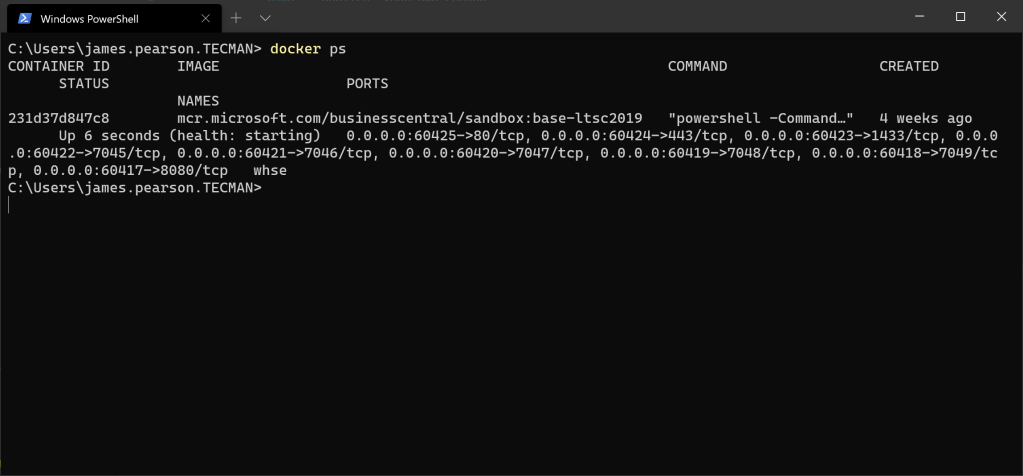Maximize the terminal window

(960, 17)
